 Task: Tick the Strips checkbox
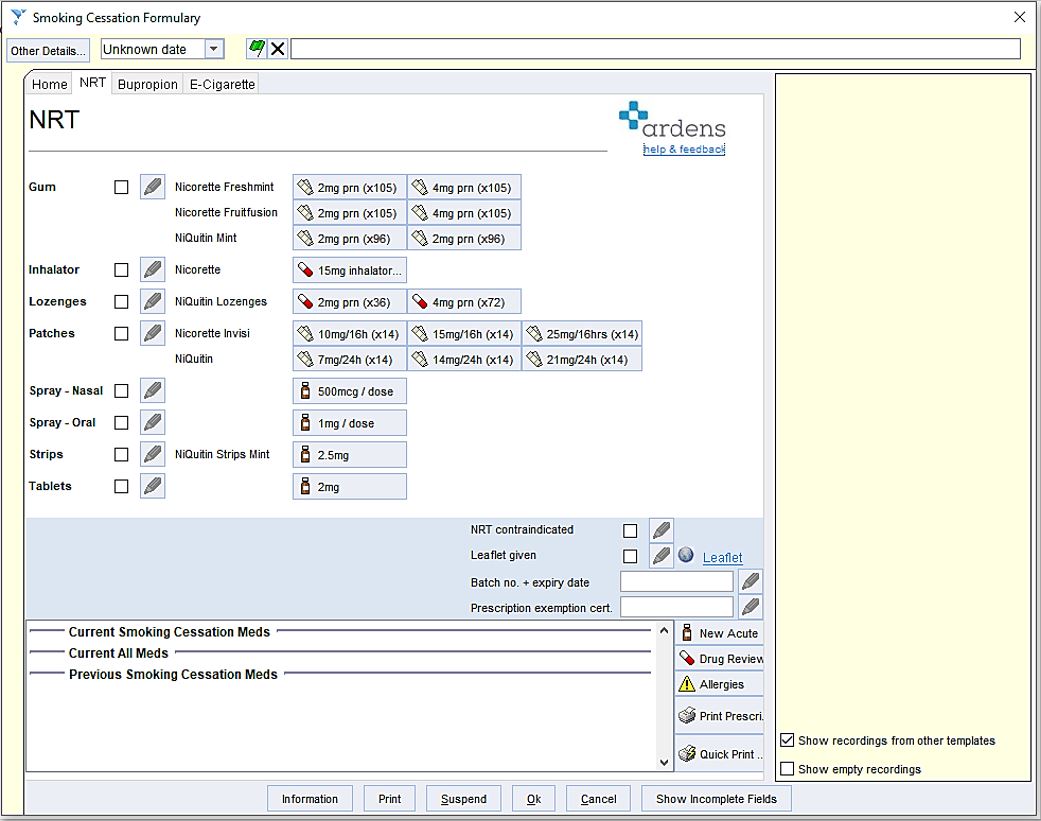pos(121,455)
